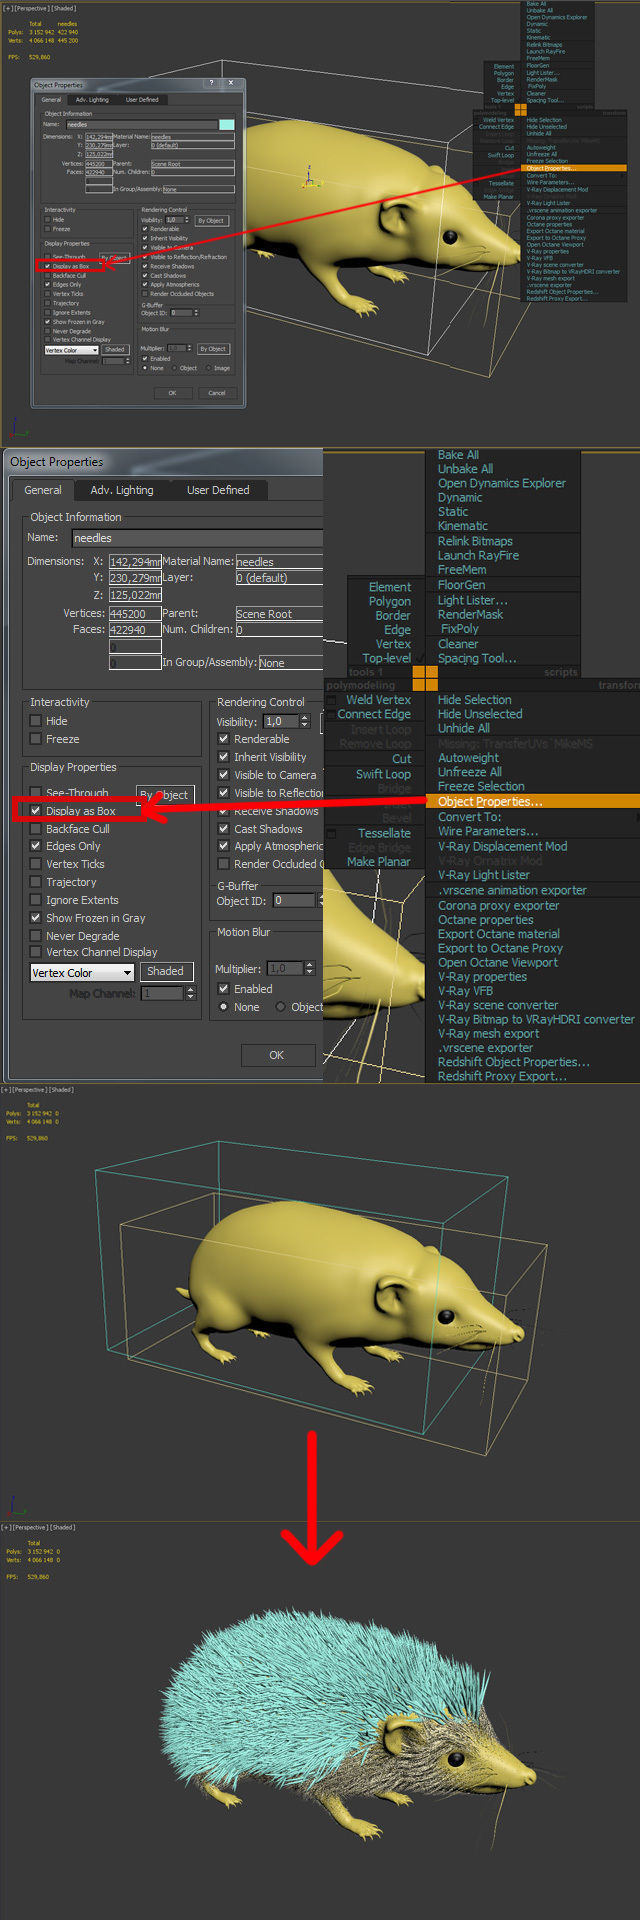Enable Trajectory checkbox in enlarged dialog
Screen dimensions: 640x1920
[36, 882]
